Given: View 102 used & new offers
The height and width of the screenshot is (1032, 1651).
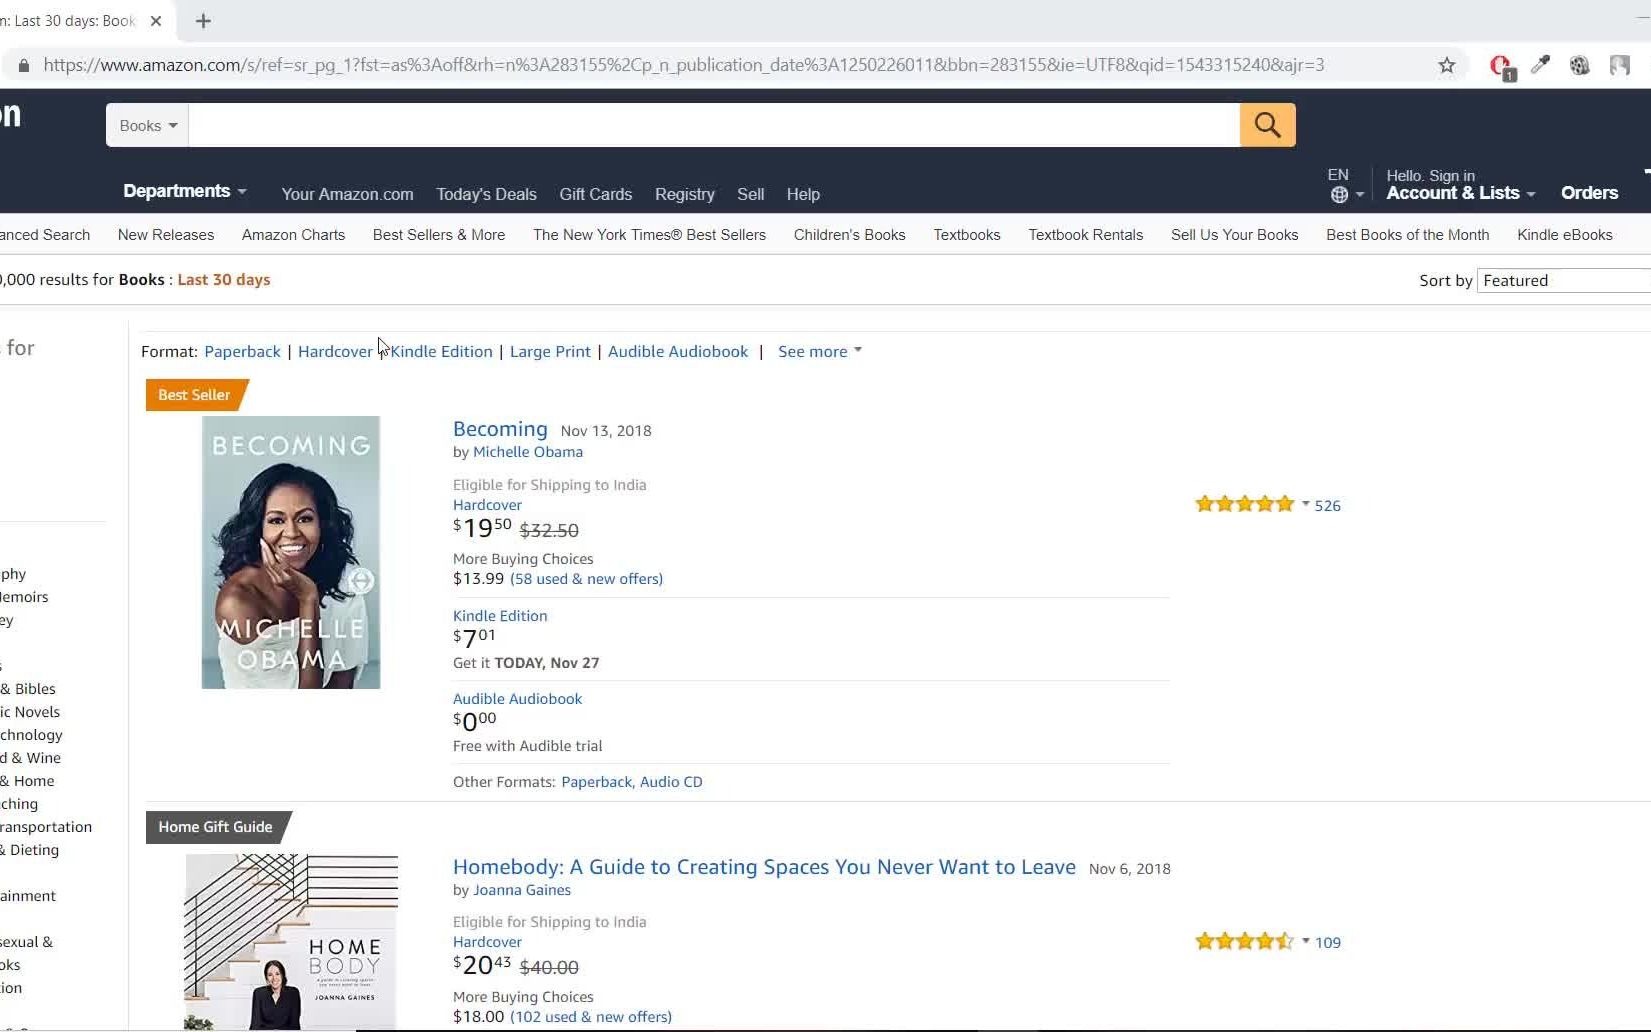Looking at the screenshot, I should [x=591, y=1017].
